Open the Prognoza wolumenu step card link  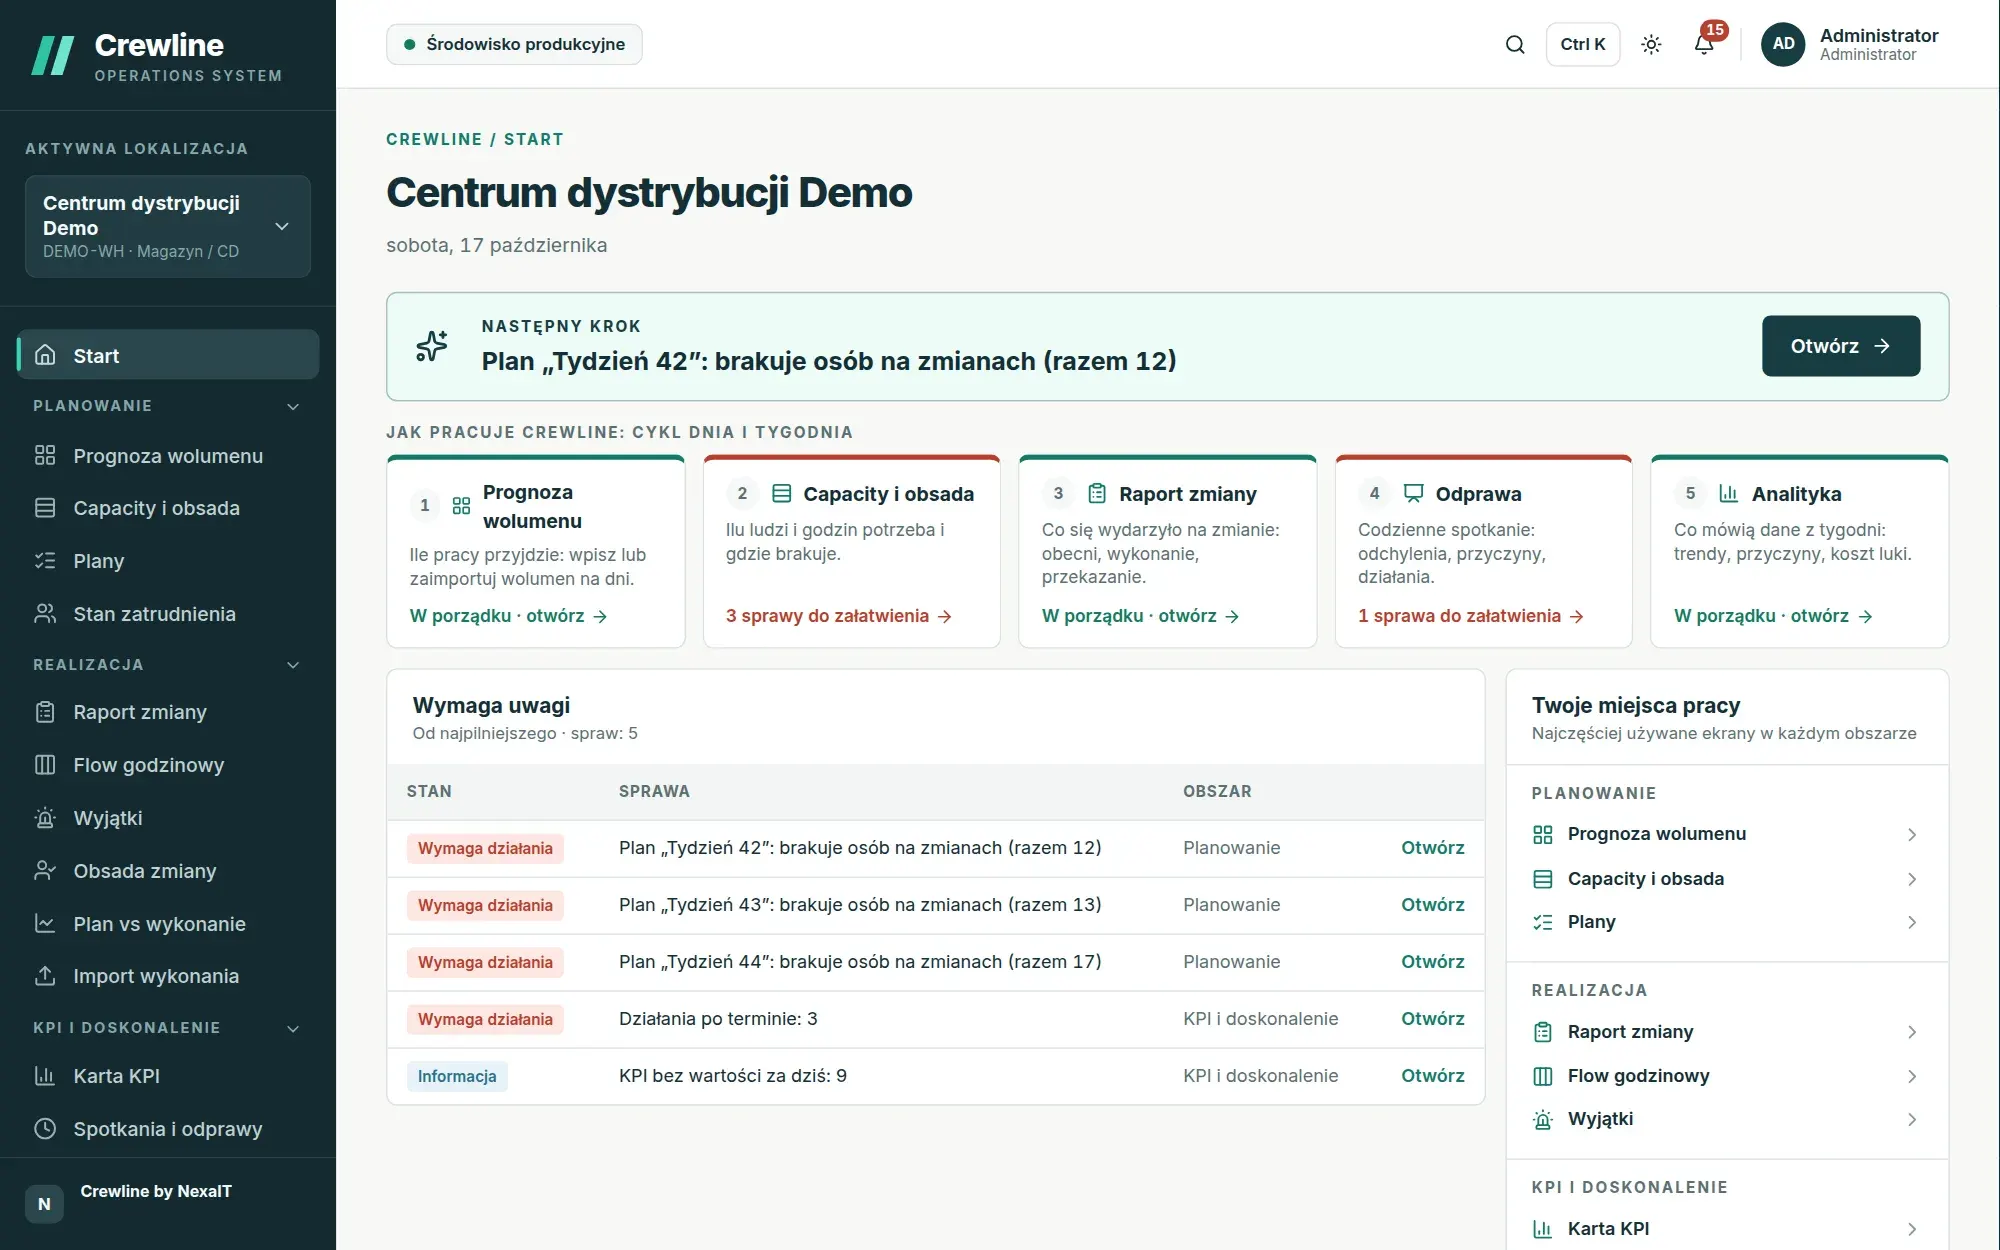[508, 616]
